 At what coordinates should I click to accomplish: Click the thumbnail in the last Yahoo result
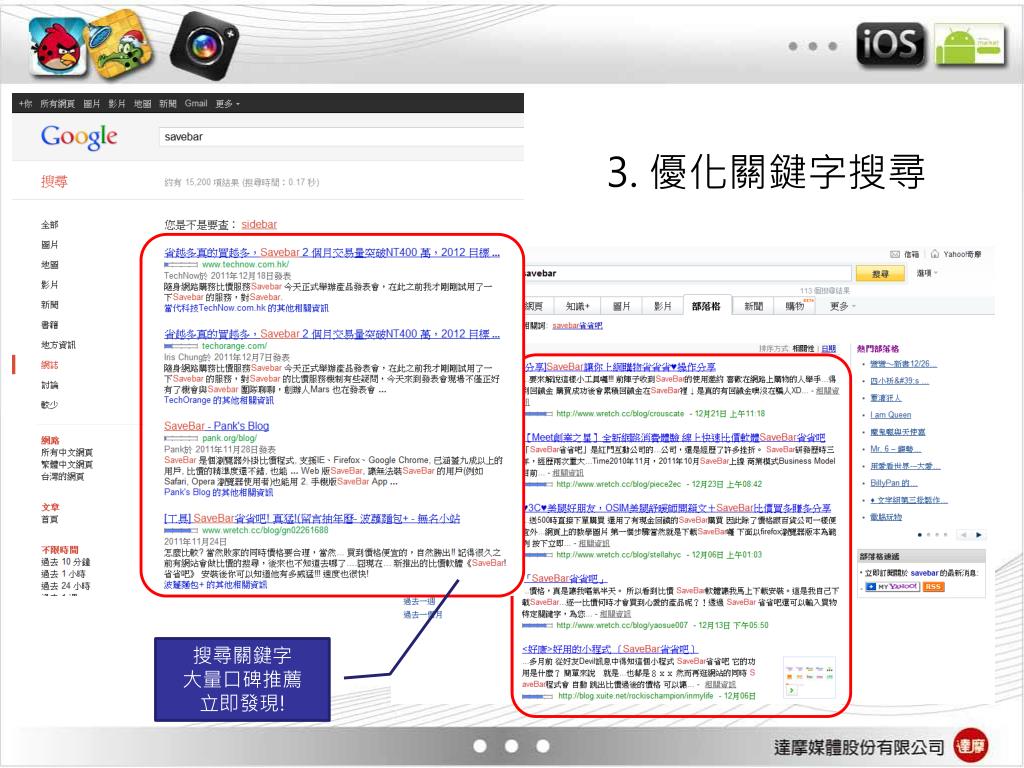pos(809,677)
